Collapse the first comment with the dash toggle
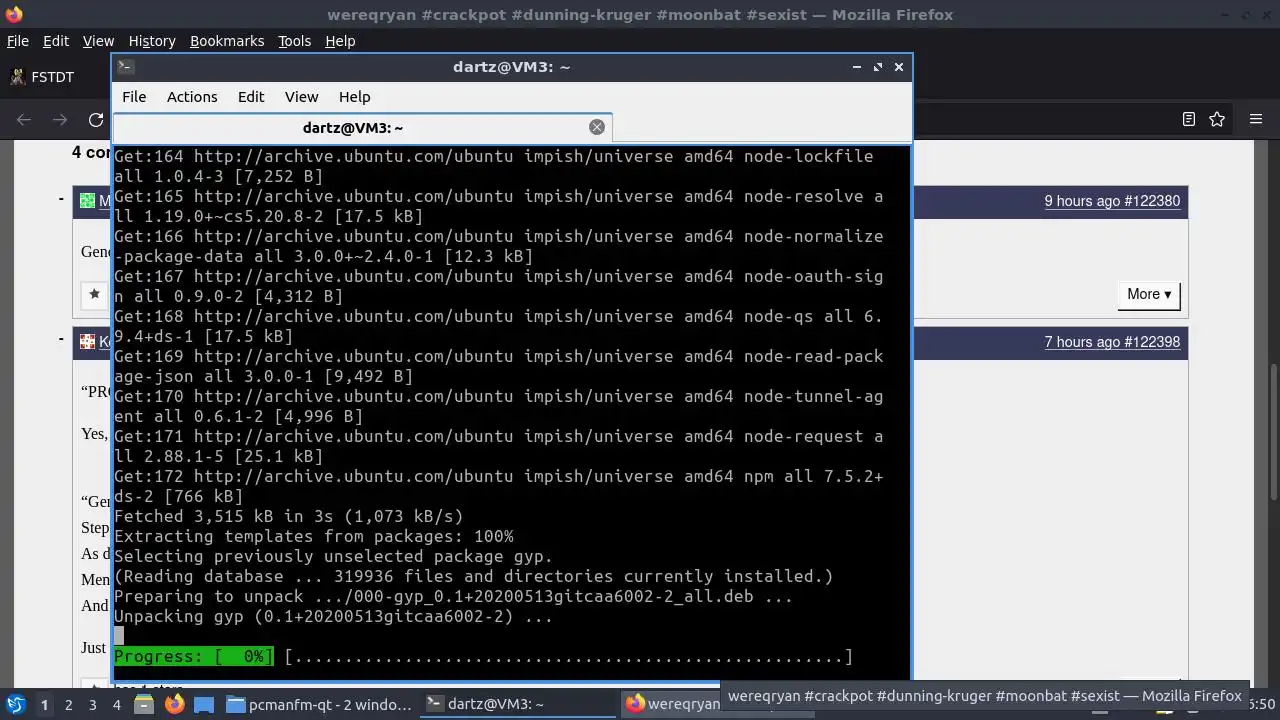This screenshot has width=1280, height=720. point(61,200)
